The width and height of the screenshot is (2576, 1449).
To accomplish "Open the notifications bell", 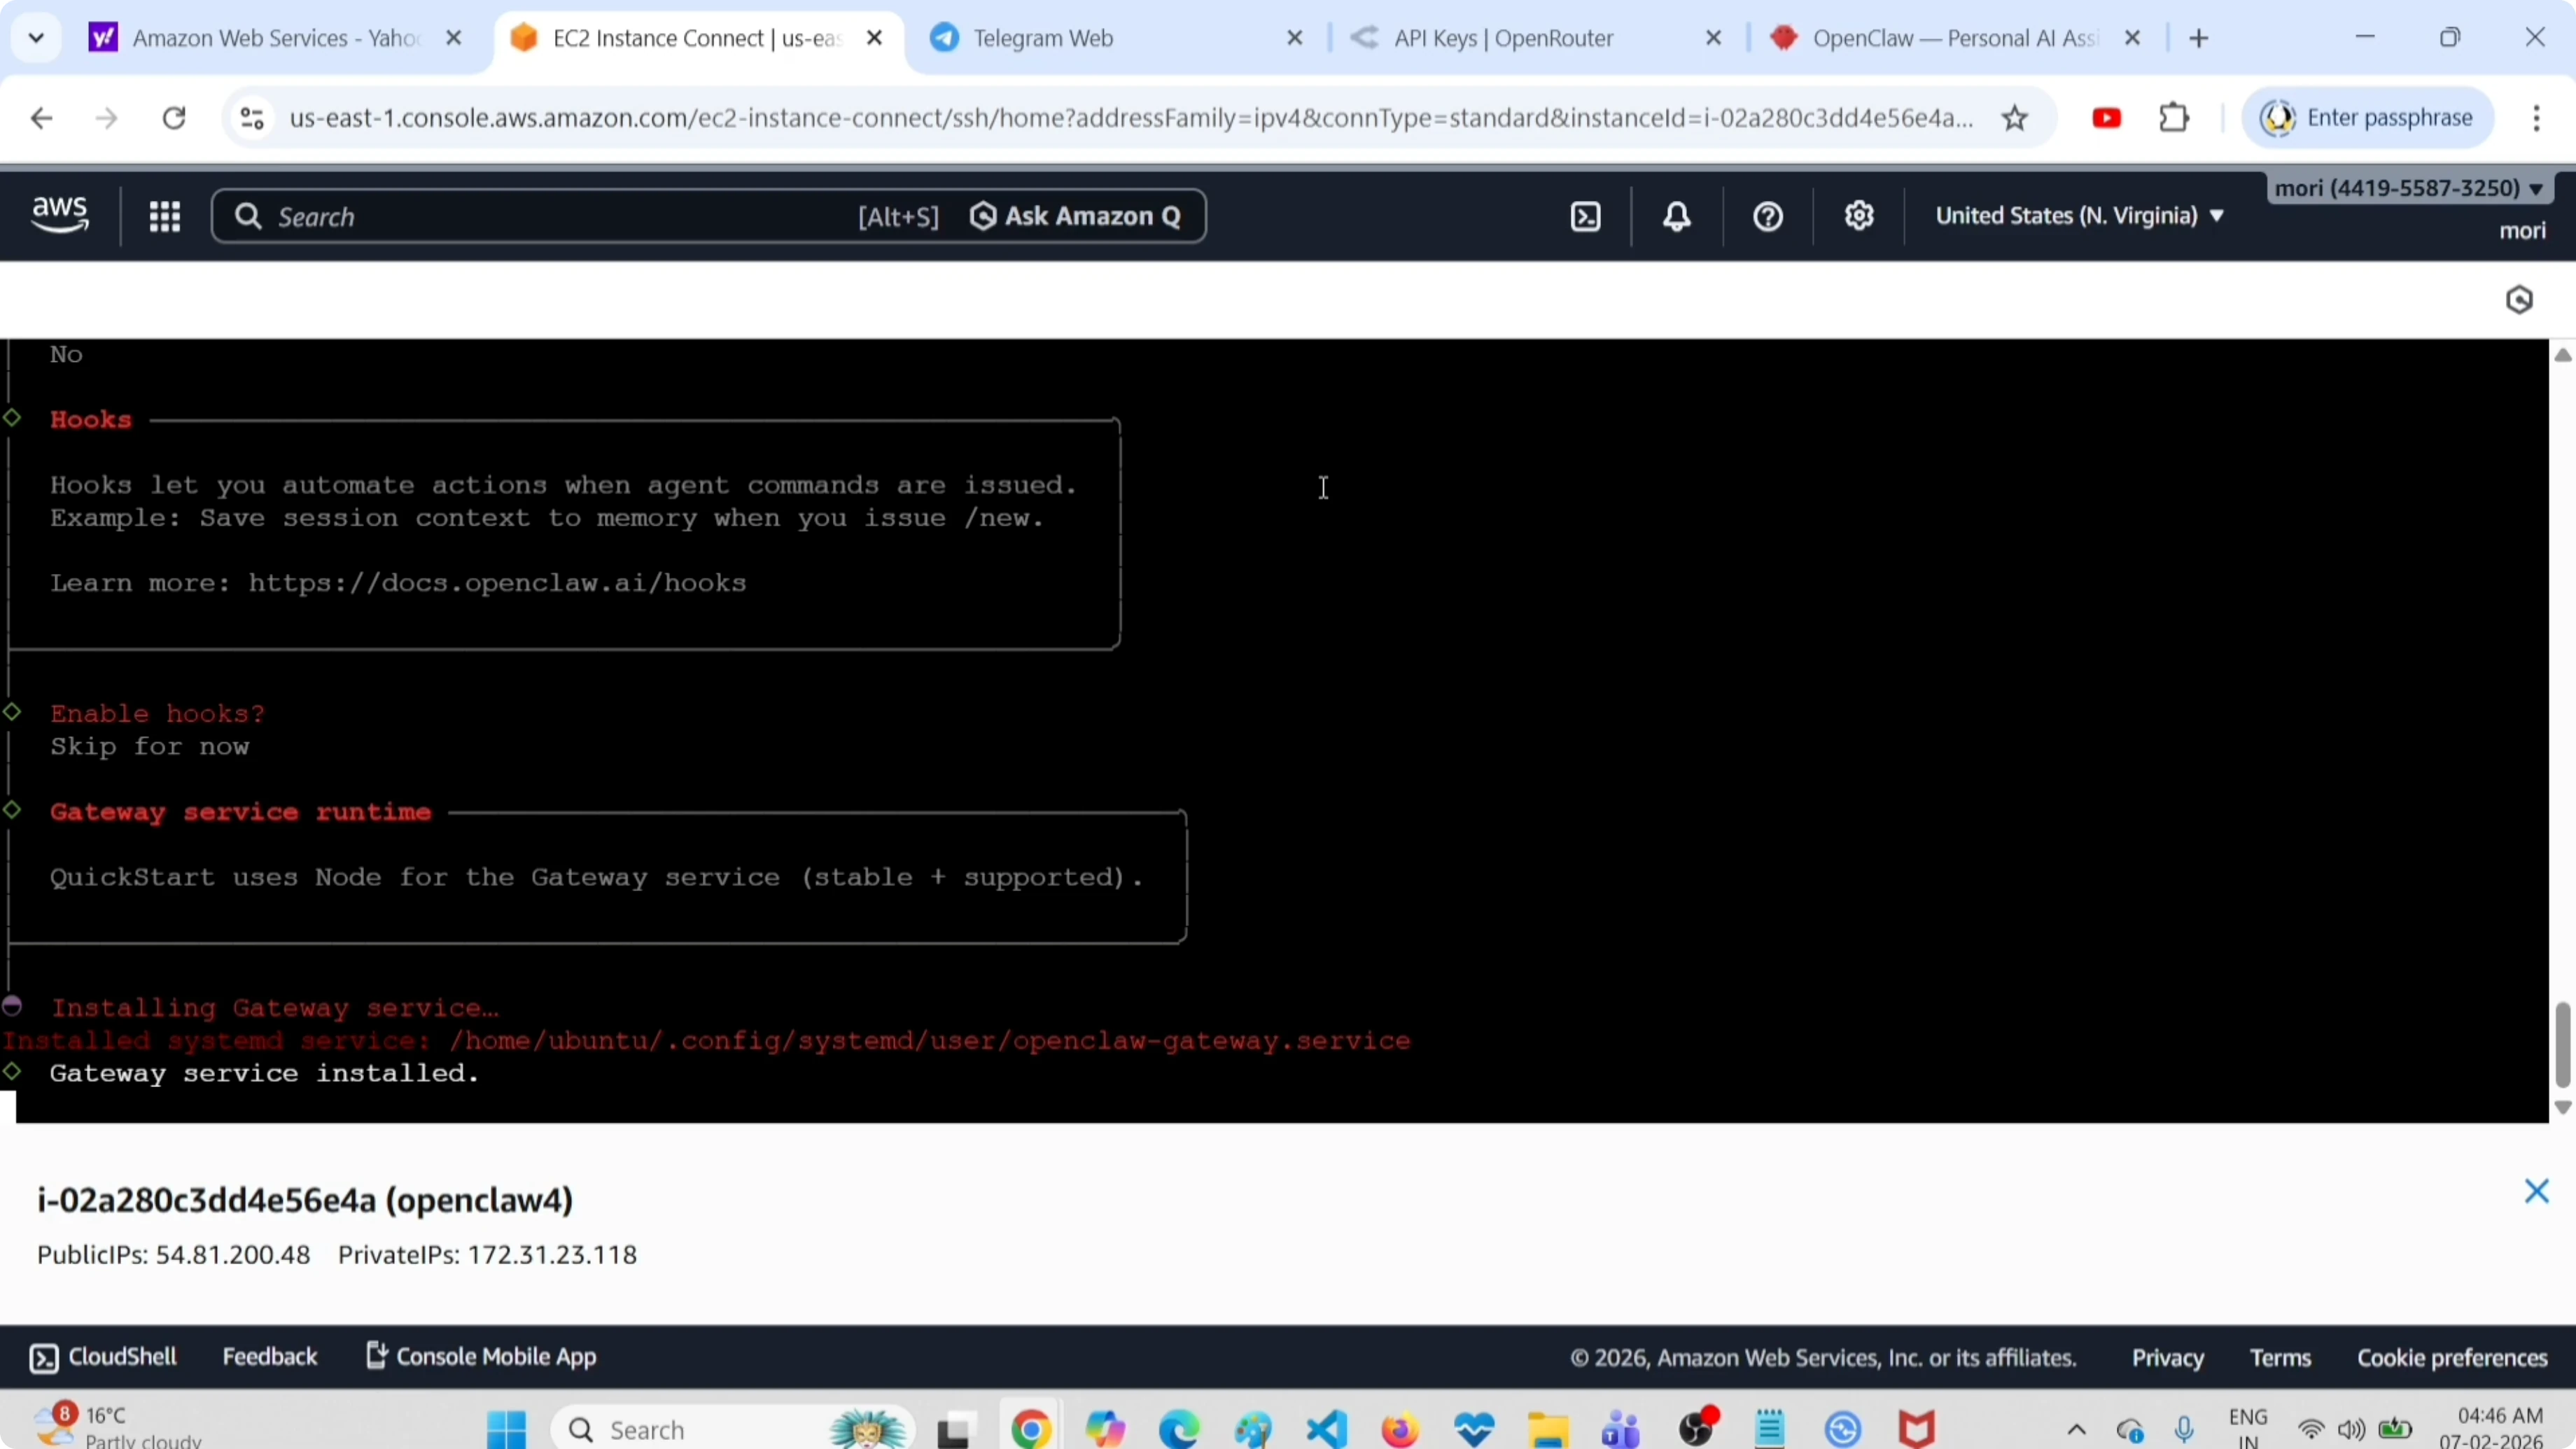I will click(x=1677, y=216).
